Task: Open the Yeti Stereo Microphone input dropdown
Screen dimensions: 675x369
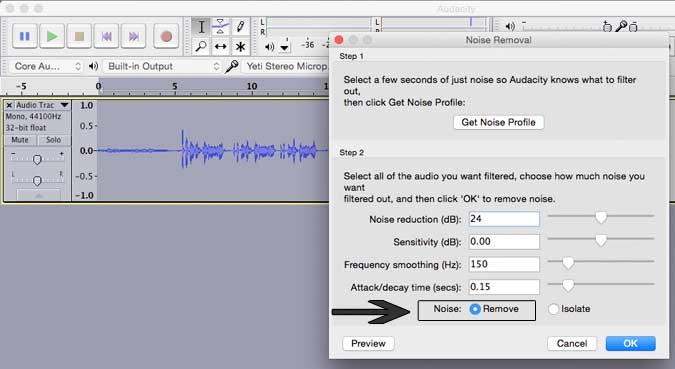Action: click(x=286, y=66)
